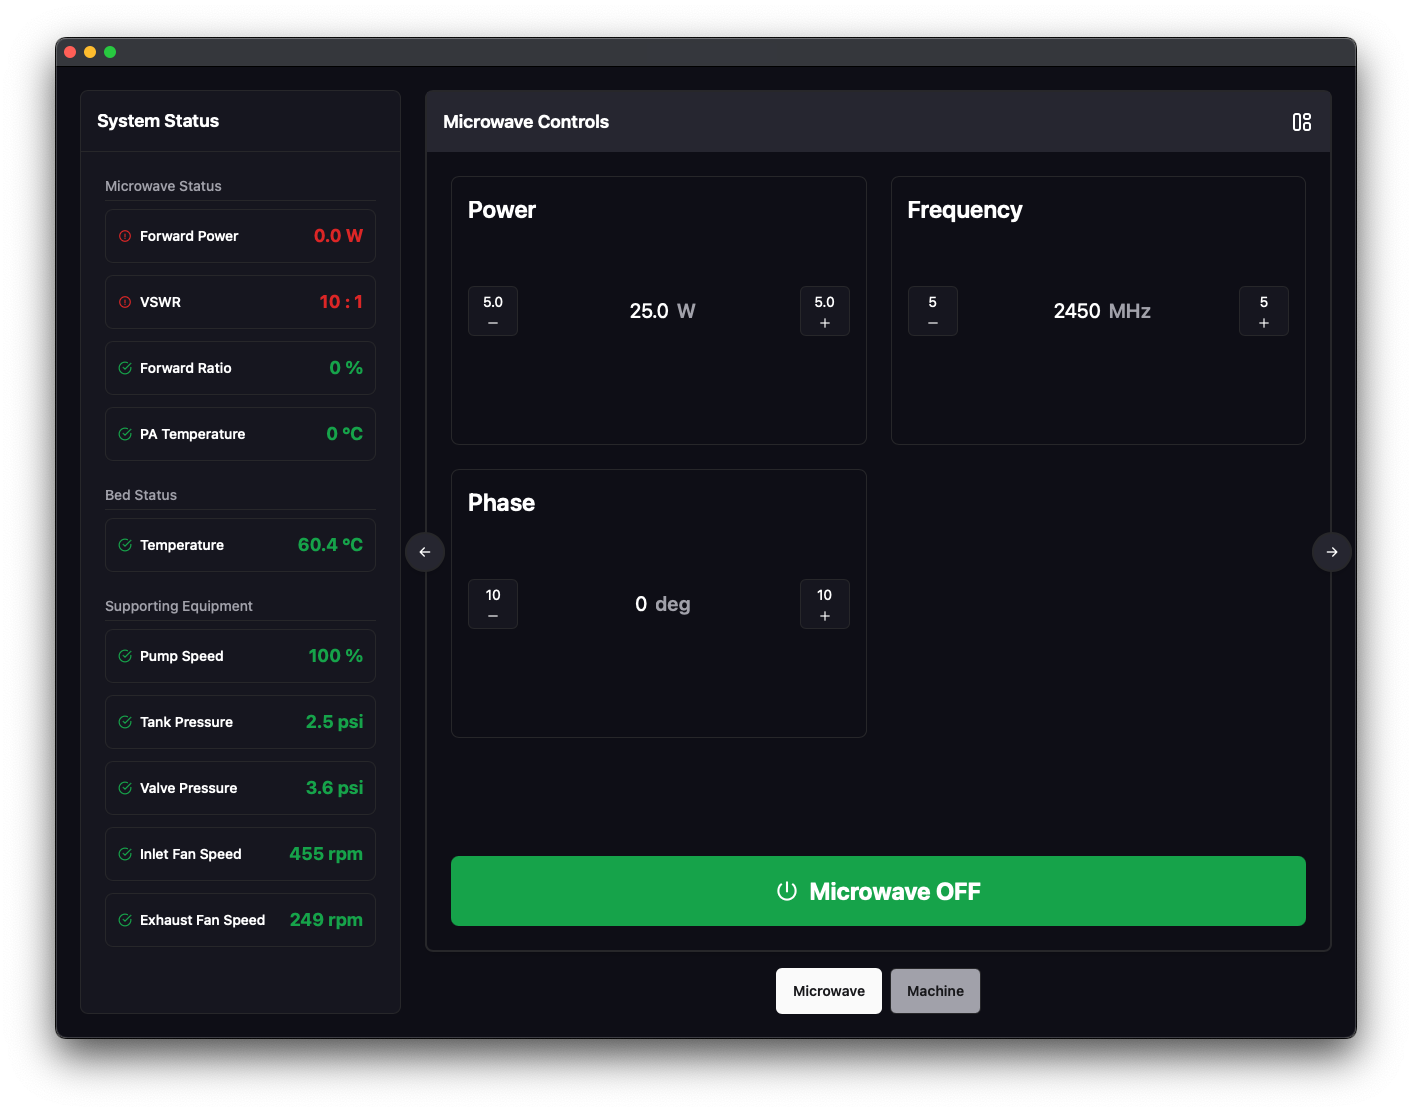Click the layout icon in Microwave Controls header
Viewport: 1412px width, 1112px height.
(x=1301, y=122)
